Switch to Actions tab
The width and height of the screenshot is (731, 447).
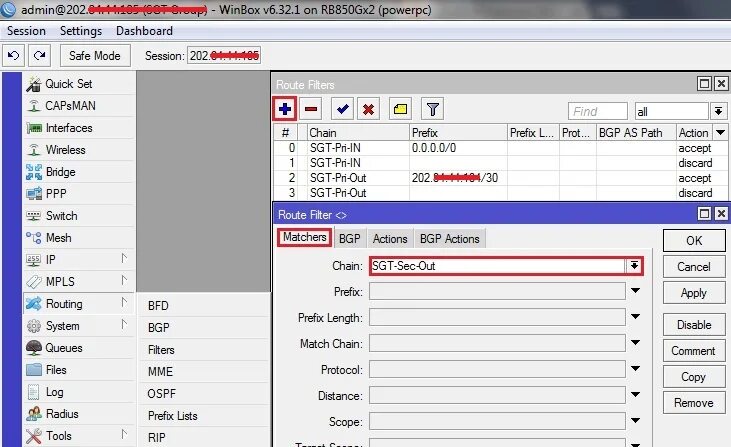coord(390,239)
